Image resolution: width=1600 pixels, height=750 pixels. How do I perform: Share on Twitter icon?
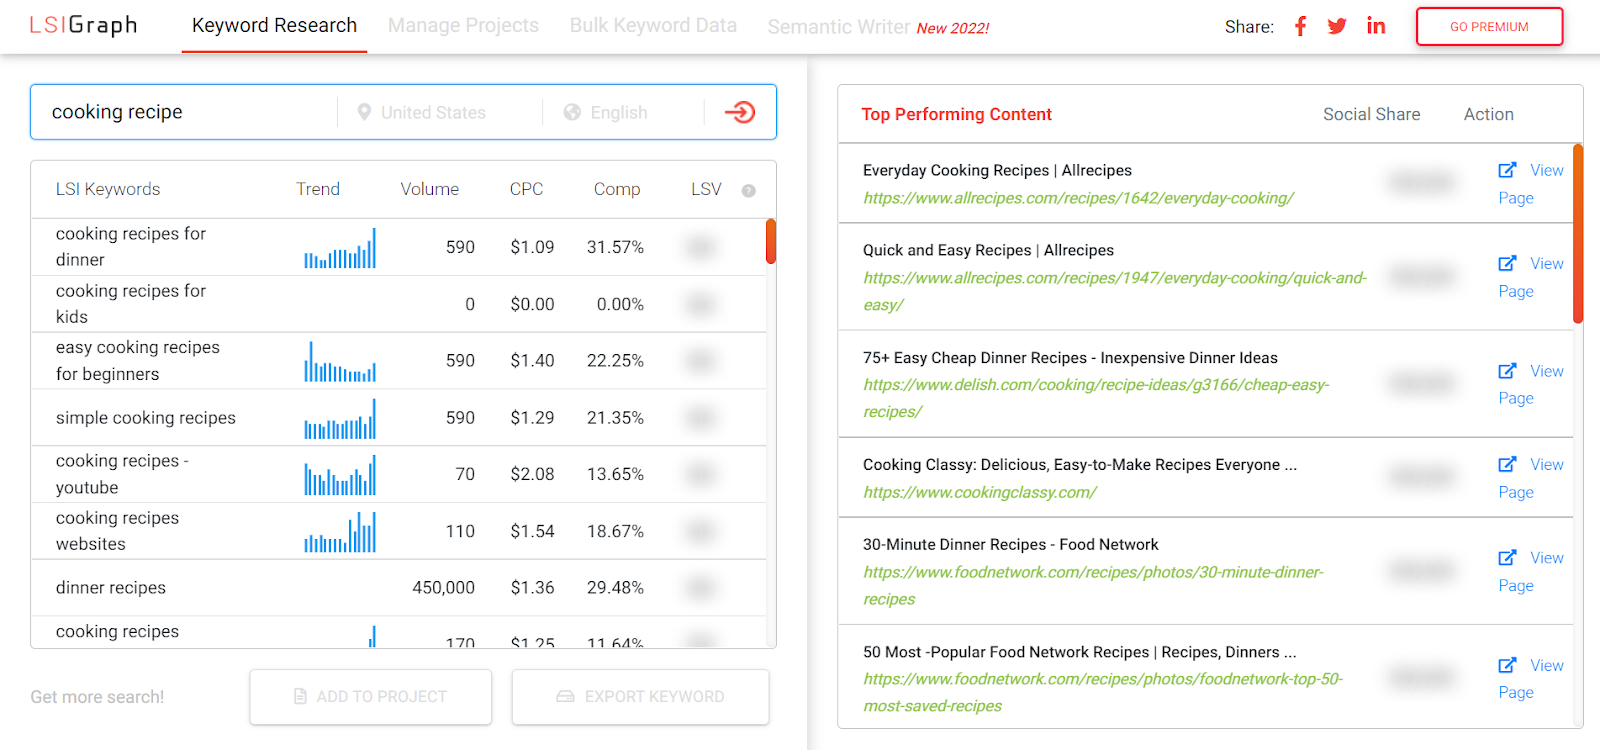1337,26
